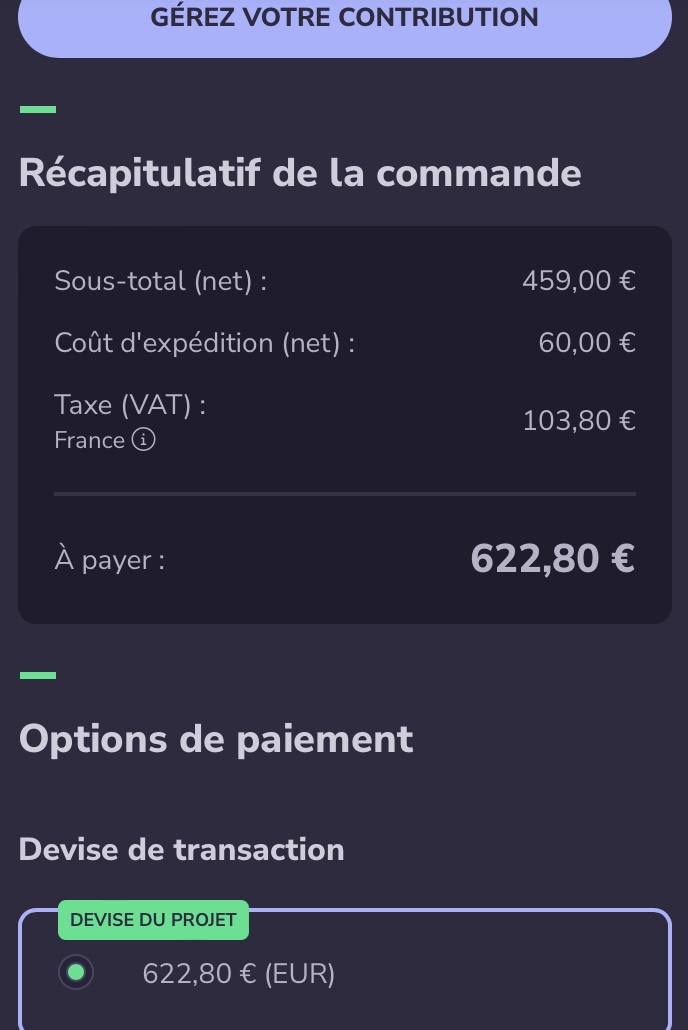Viewport: 688px width, 1030px height.
Task: Click the info icon next to France
Action: [144, 441]
